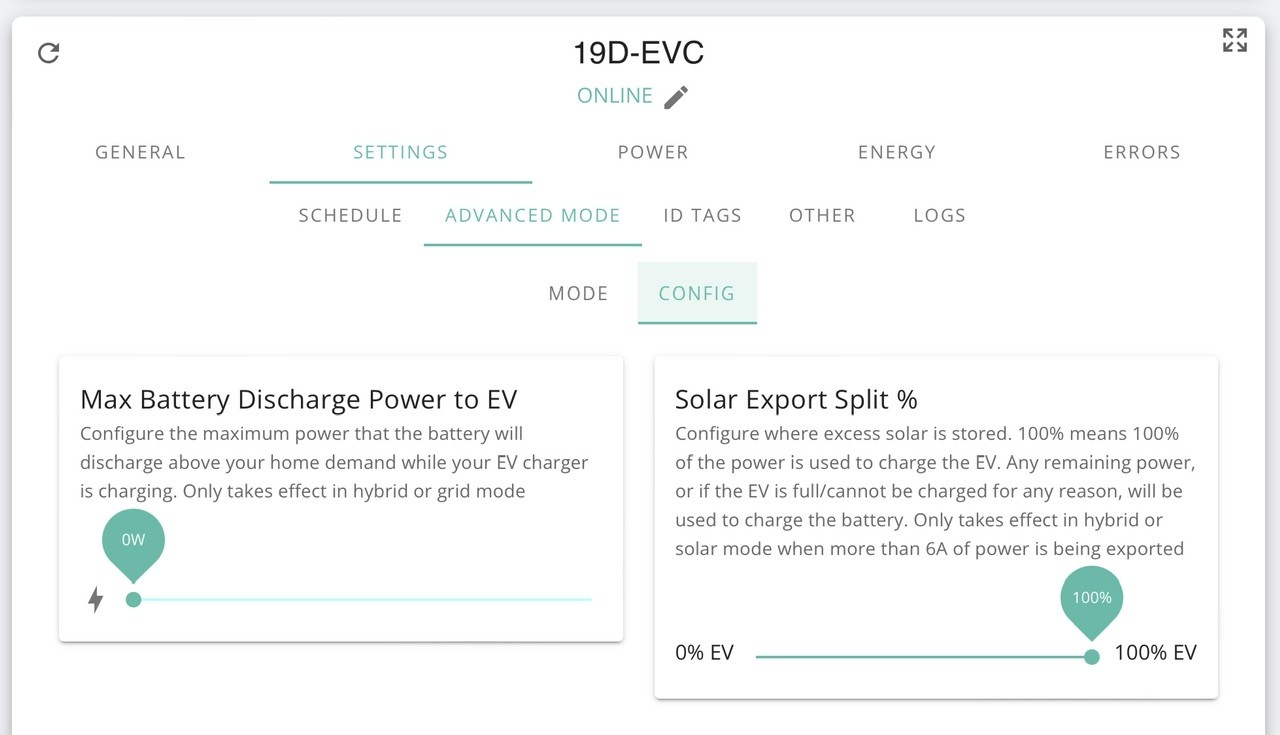Switch to the POWER tab
The image size is (1280, 735).
[x=653, y=152]
